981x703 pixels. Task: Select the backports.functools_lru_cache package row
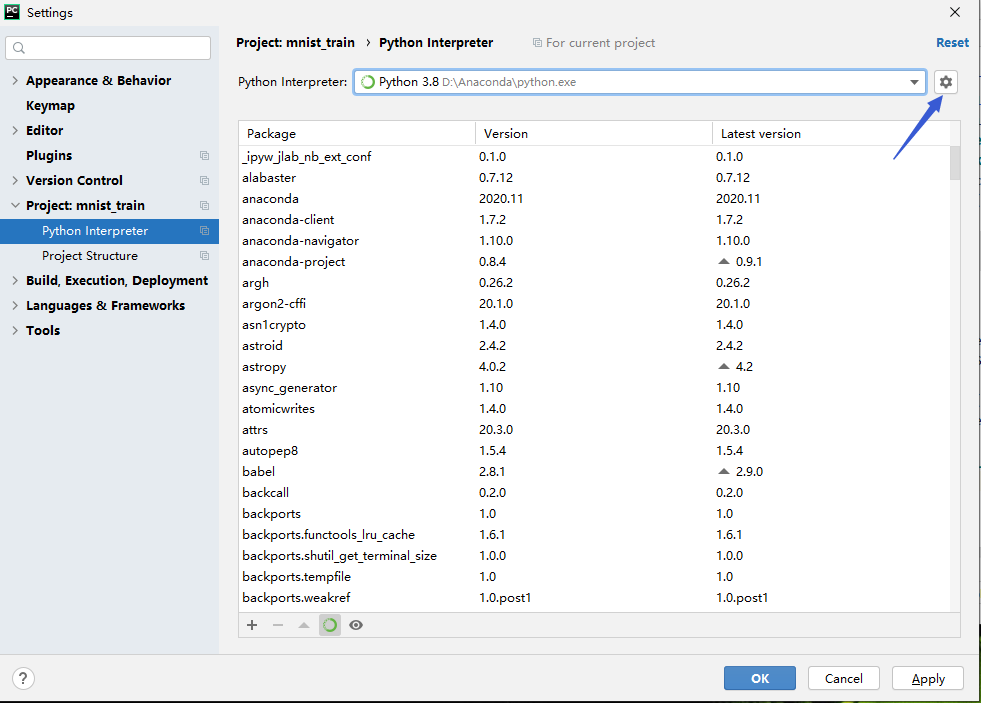[x=594, y=535]
